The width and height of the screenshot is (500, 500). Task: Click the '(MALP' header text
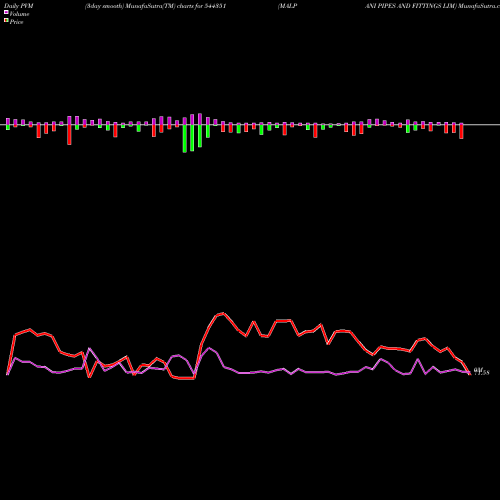(288, 6)
